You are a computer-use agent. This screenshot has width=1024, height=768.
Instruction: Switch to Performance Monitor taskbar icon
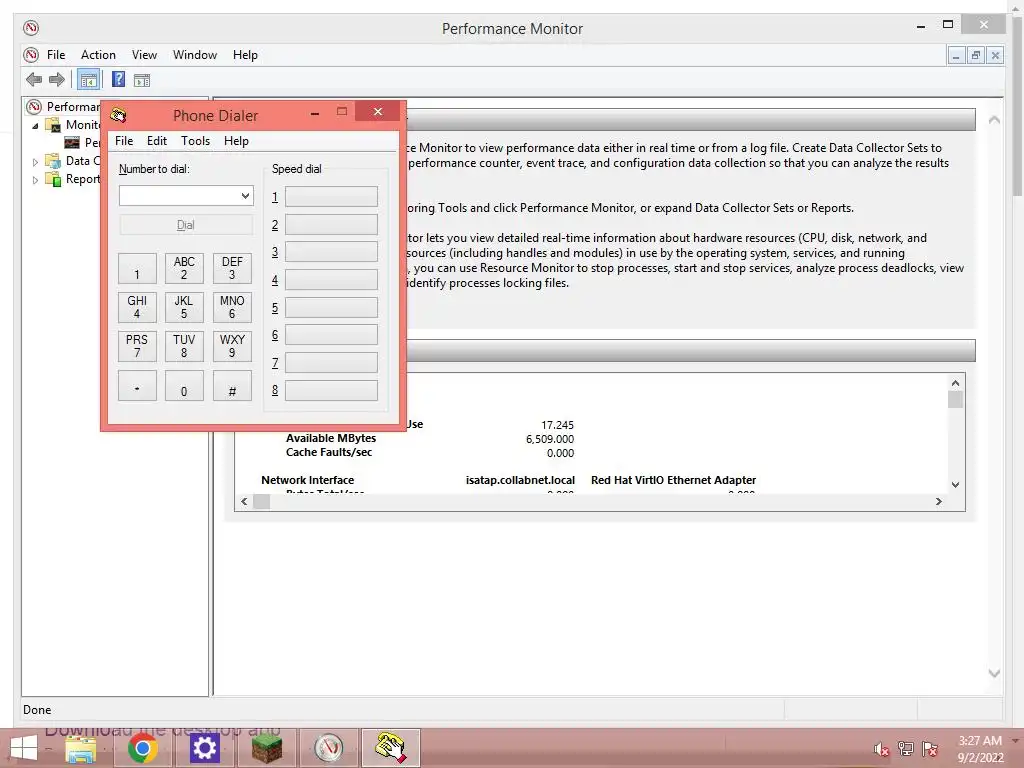click(x=328, y=748)
